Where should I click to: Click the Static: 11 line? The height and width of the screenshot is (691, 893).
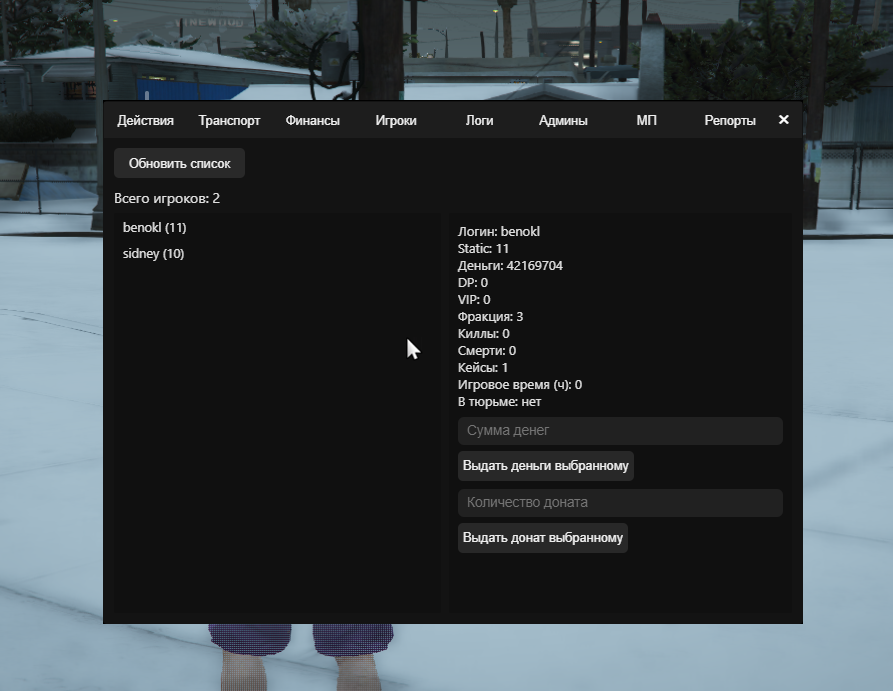click(483, 249)
